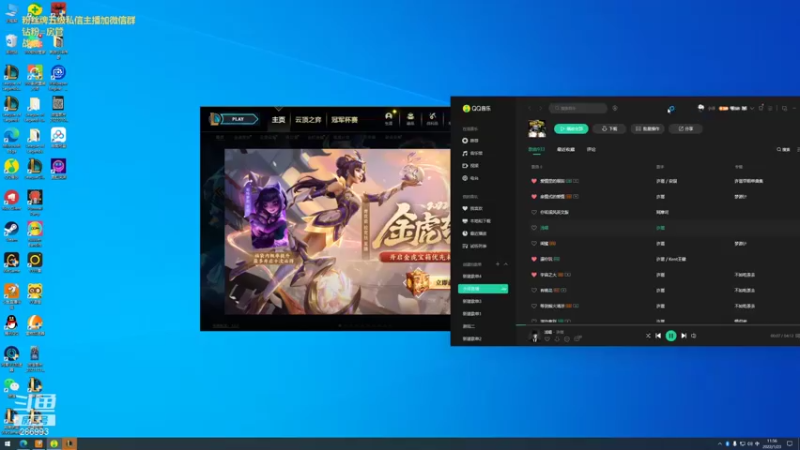Open more options on highlighted green playlist
Screen dimensions: 800x450
(504, 289)
